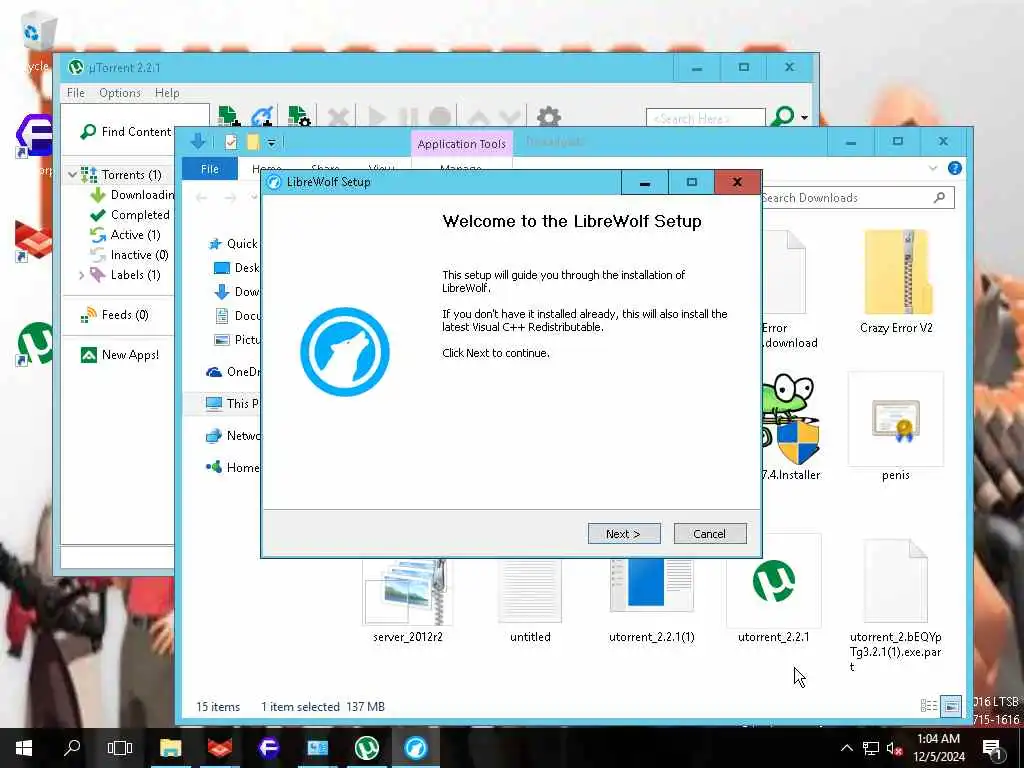Open Action Center notifications icon

pyautogui.click(x=993, y=749)
